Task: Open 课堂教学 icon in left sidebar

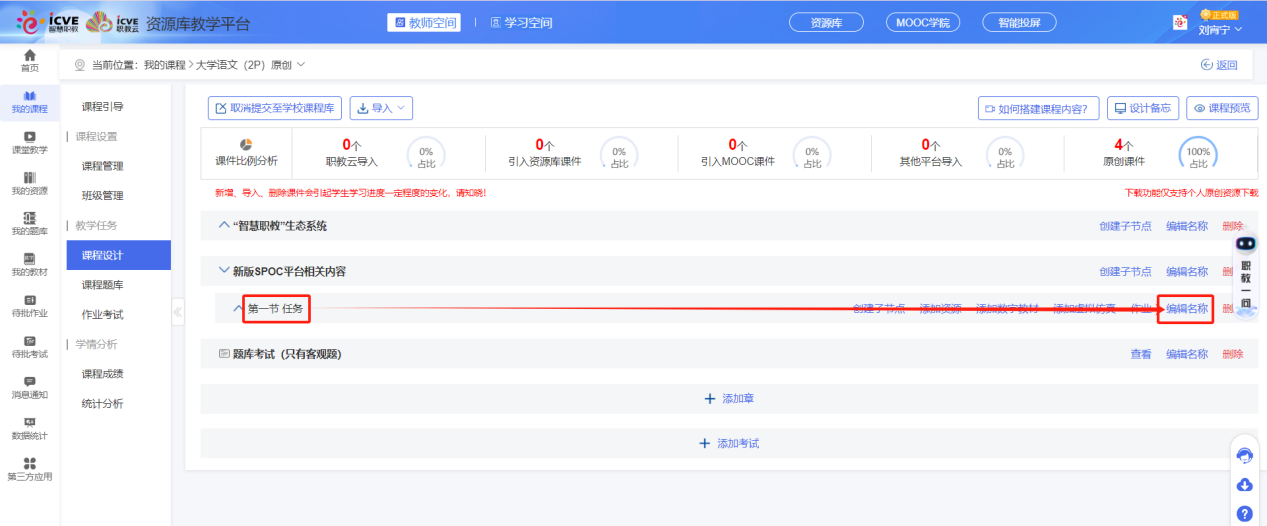Action: pos(29,142)
